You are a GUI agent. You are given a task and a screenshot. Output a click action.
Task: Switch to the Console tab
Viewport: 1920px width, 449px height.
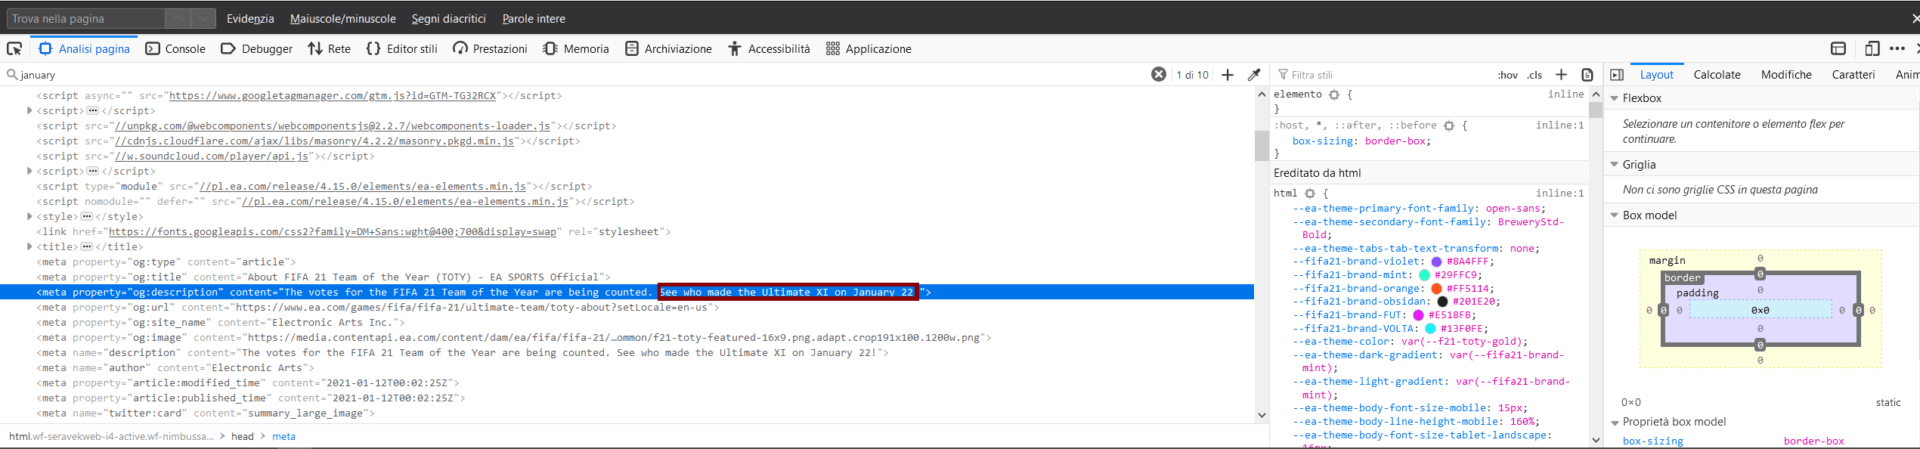[x=175, y=48]
